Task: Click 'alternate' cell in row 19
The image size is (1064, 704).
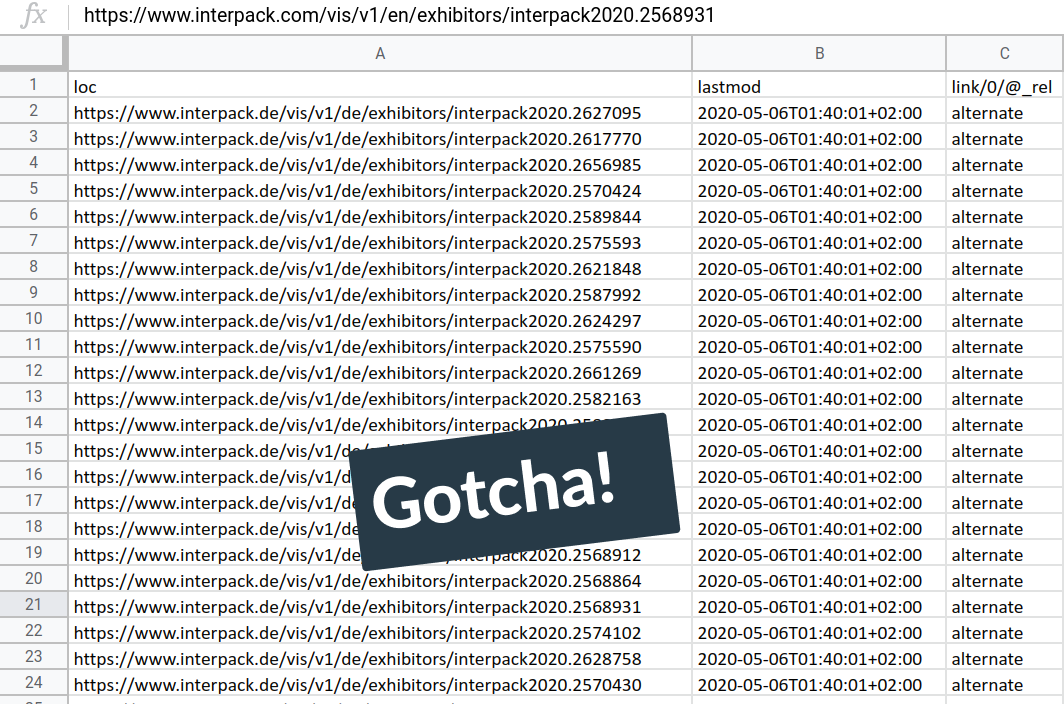Action: tap(1005, 555)
